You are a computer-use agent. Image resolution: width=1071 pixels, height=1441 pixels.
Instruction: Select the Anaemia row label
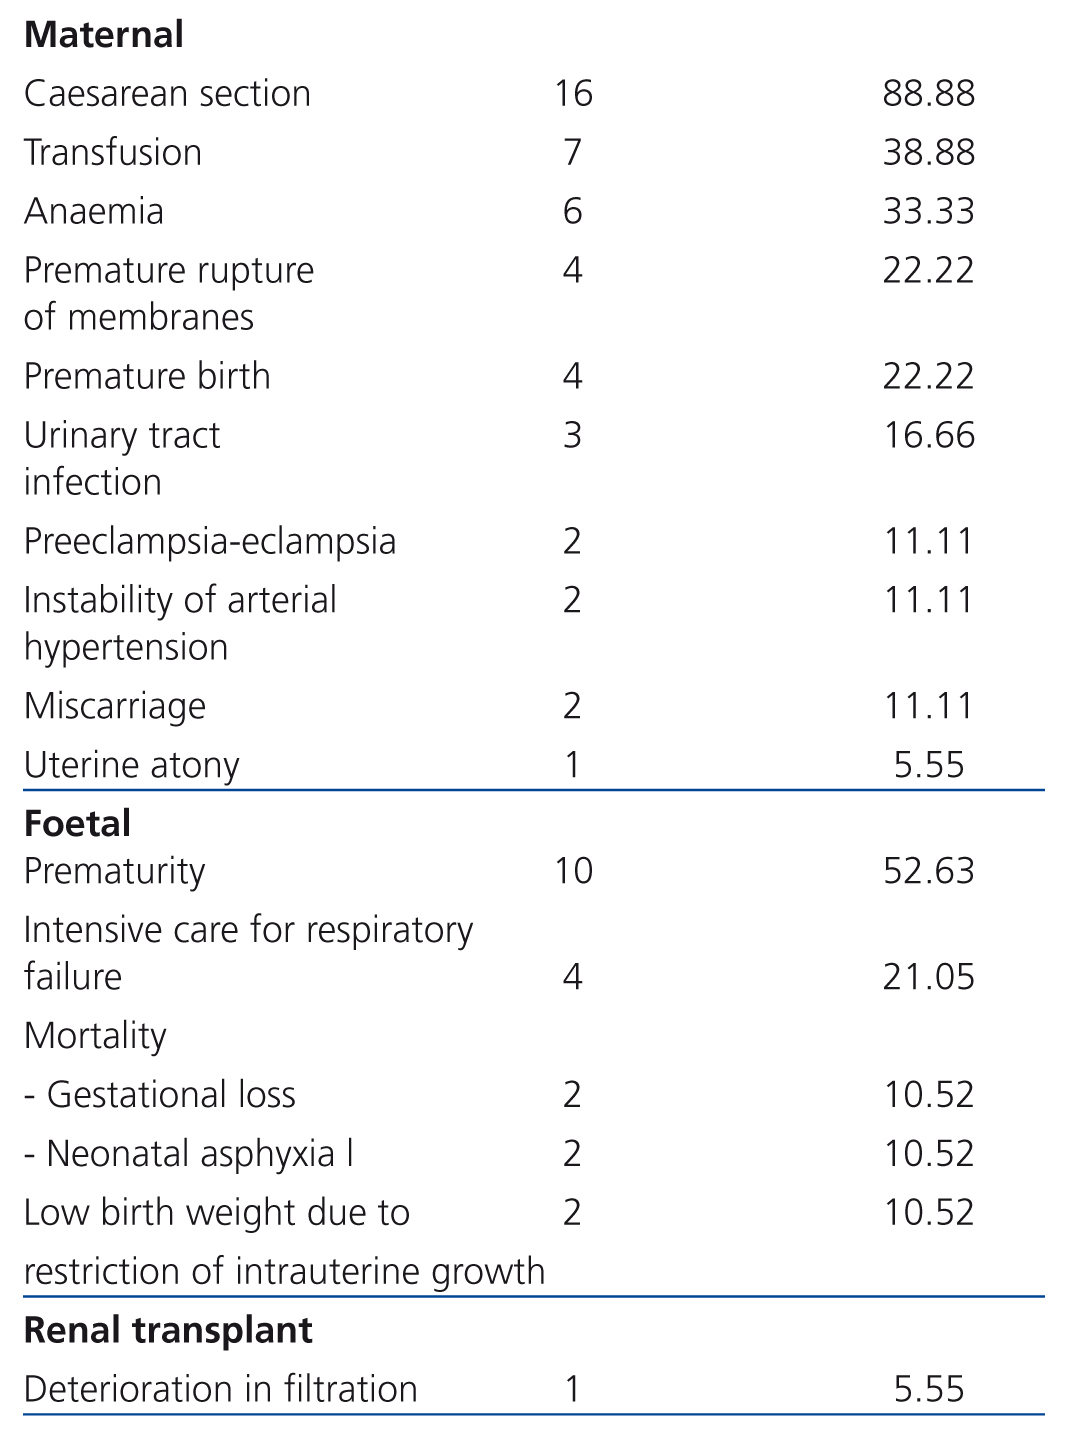[94, 212]
